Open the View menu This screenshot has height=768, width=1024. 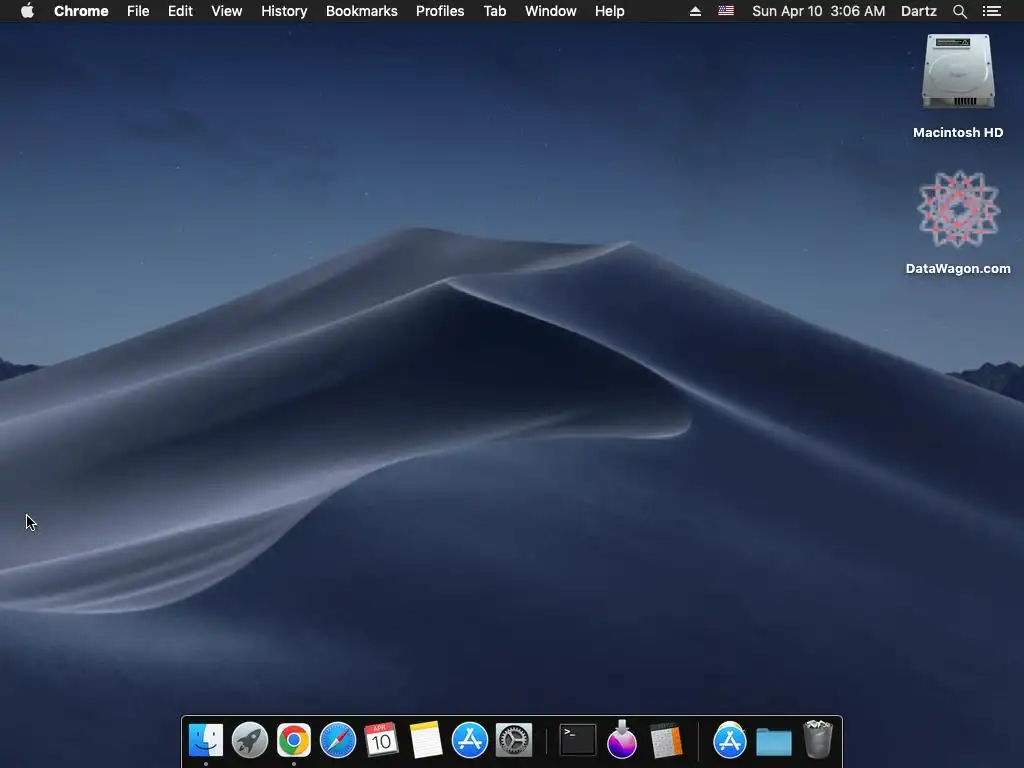pyautogui.click(x=227, y=11)
